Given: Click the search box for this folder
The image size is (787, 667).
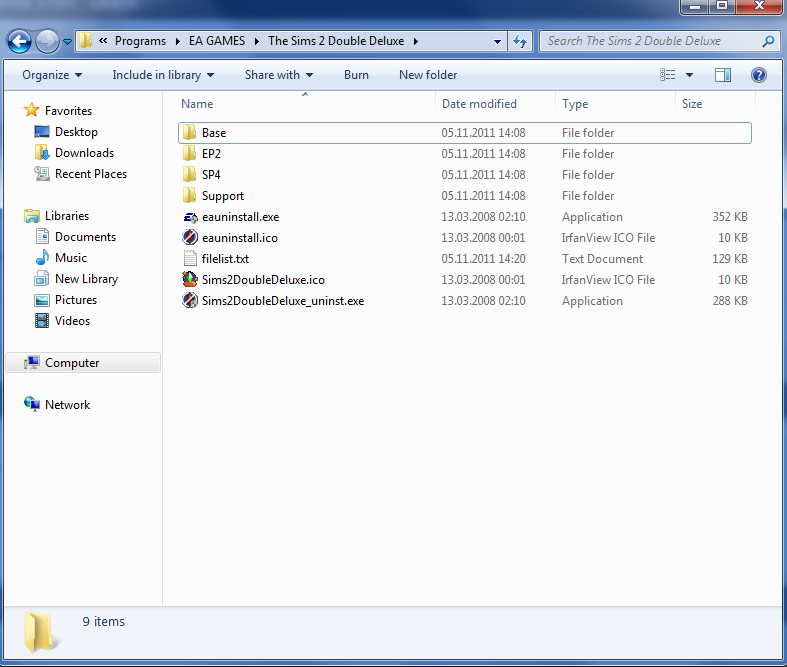Looking at the screenshot, I should 650,41.
